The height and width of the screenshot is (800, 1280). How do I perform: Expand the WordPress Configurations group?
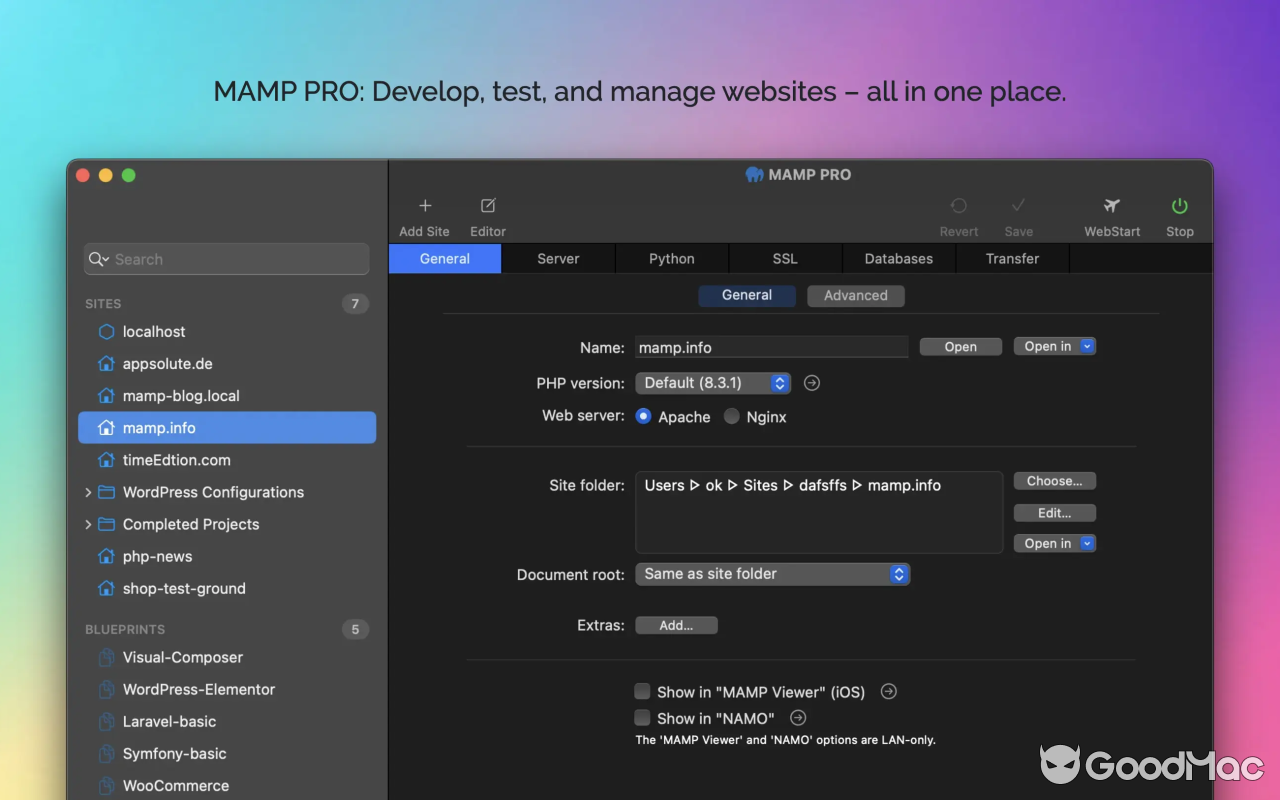(89, 492)
